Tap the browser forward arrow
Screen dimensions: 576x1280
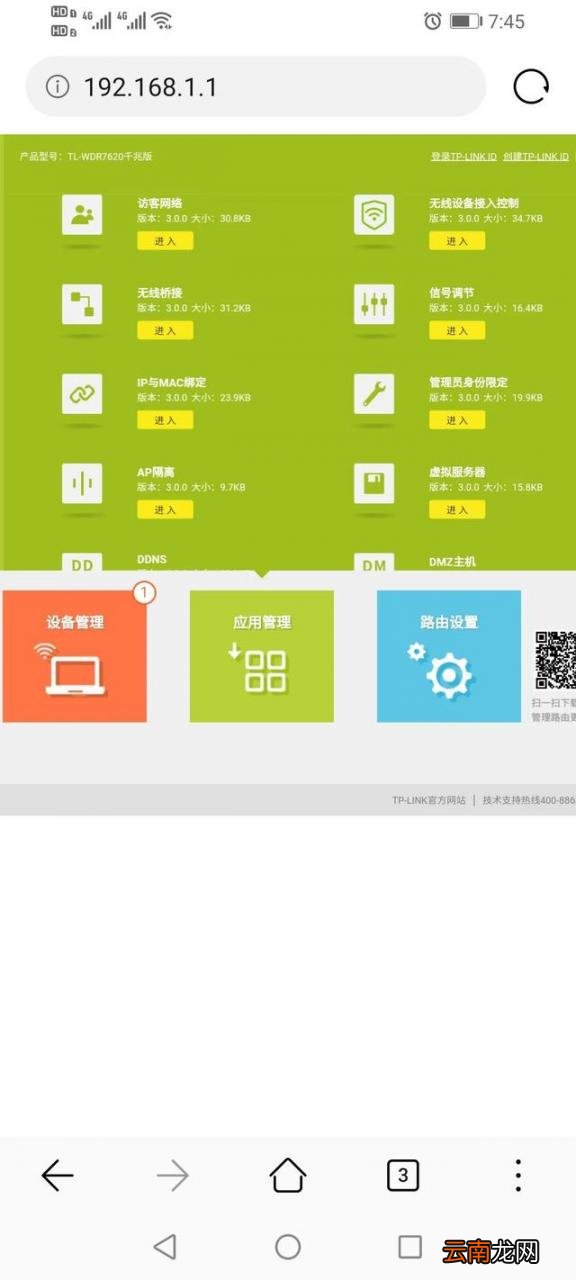pyautogui.click(x=172, y=1176)
